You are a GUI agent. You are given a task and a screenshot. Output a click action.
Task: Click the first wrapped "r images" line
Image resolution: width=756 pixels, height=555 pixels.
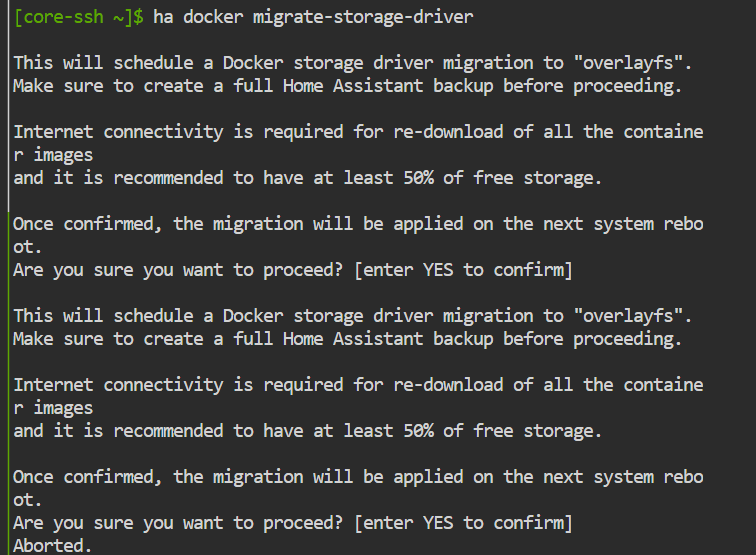point(52,155)
